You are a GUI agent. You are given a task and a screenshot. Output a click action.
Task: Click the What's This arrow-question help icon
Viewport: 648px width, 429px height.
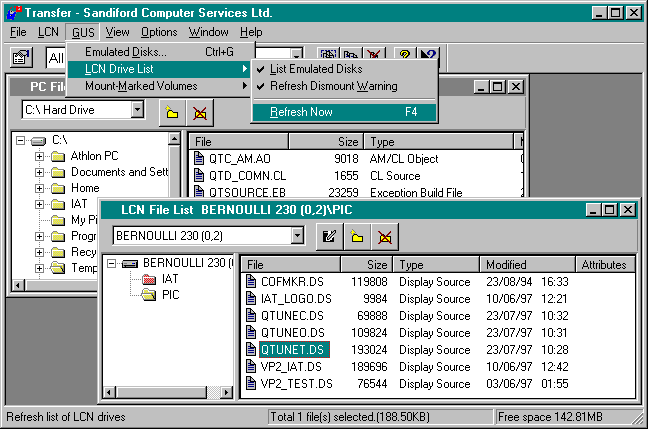[x=428, y=55]
